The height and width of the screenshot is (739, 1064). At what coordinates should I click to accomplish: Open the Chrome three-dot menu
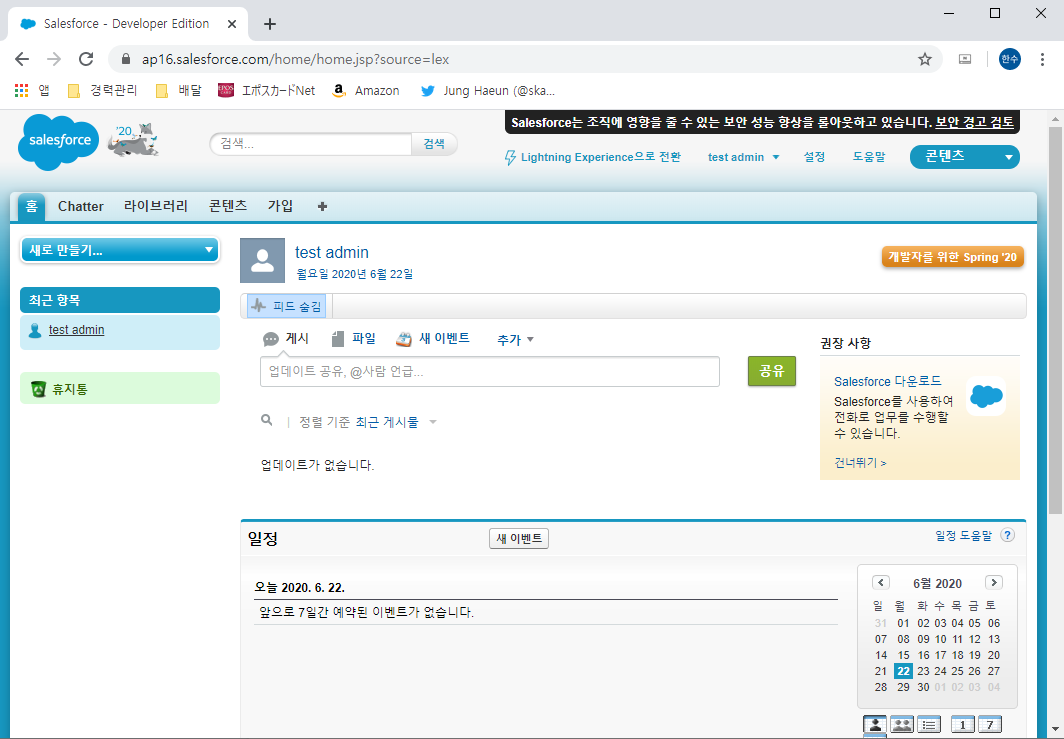click(x=1042, y=59)
